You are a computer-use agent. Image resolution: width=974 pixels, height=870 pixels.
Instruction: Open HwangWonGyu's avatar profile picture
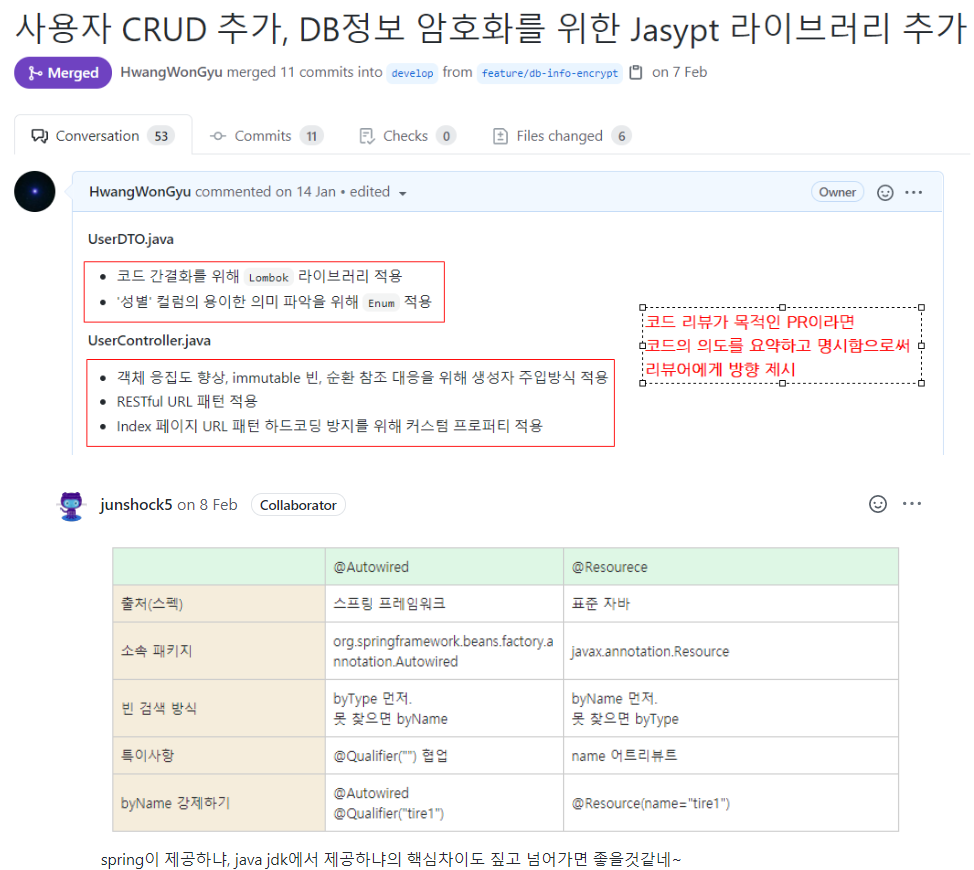pos(35,191)
